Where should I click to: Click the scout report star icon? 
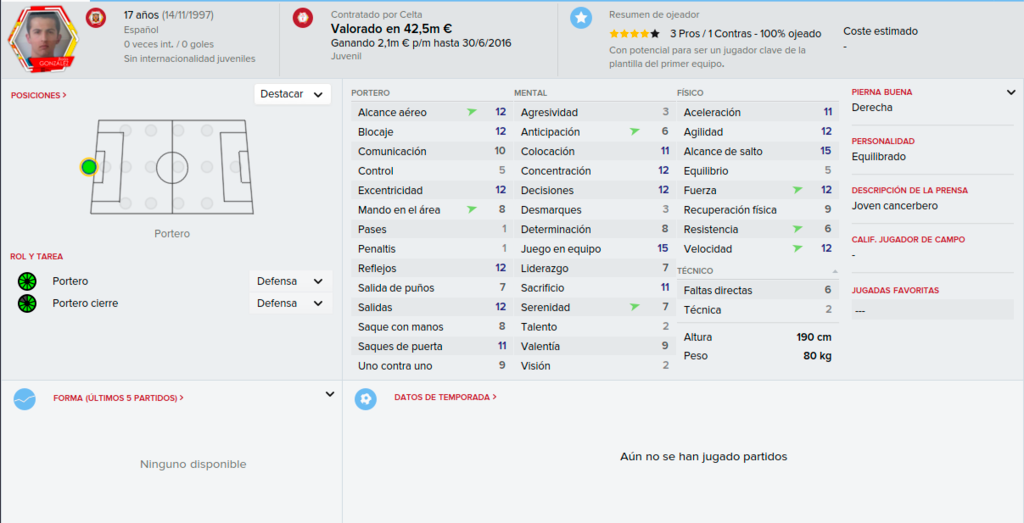[x=581, y=18]
